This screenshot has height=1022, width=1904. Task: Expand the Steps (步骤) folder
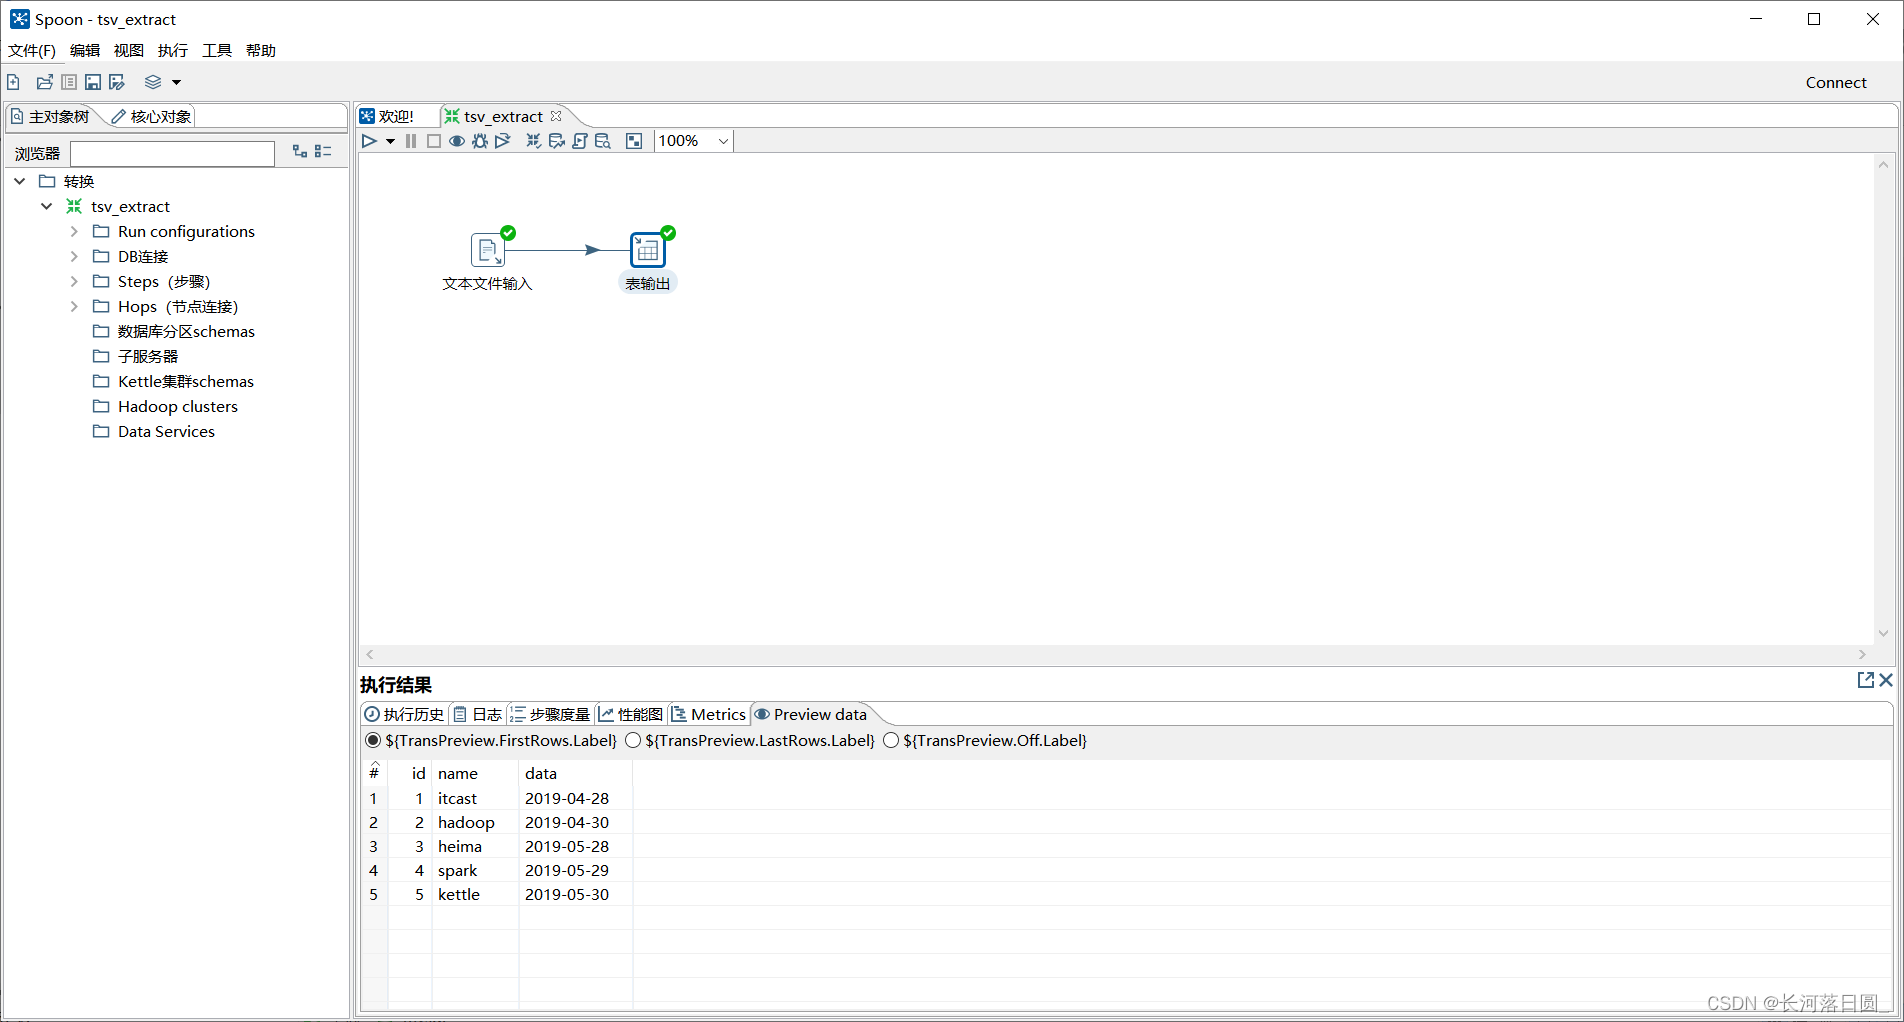click(x=74, y=281)
